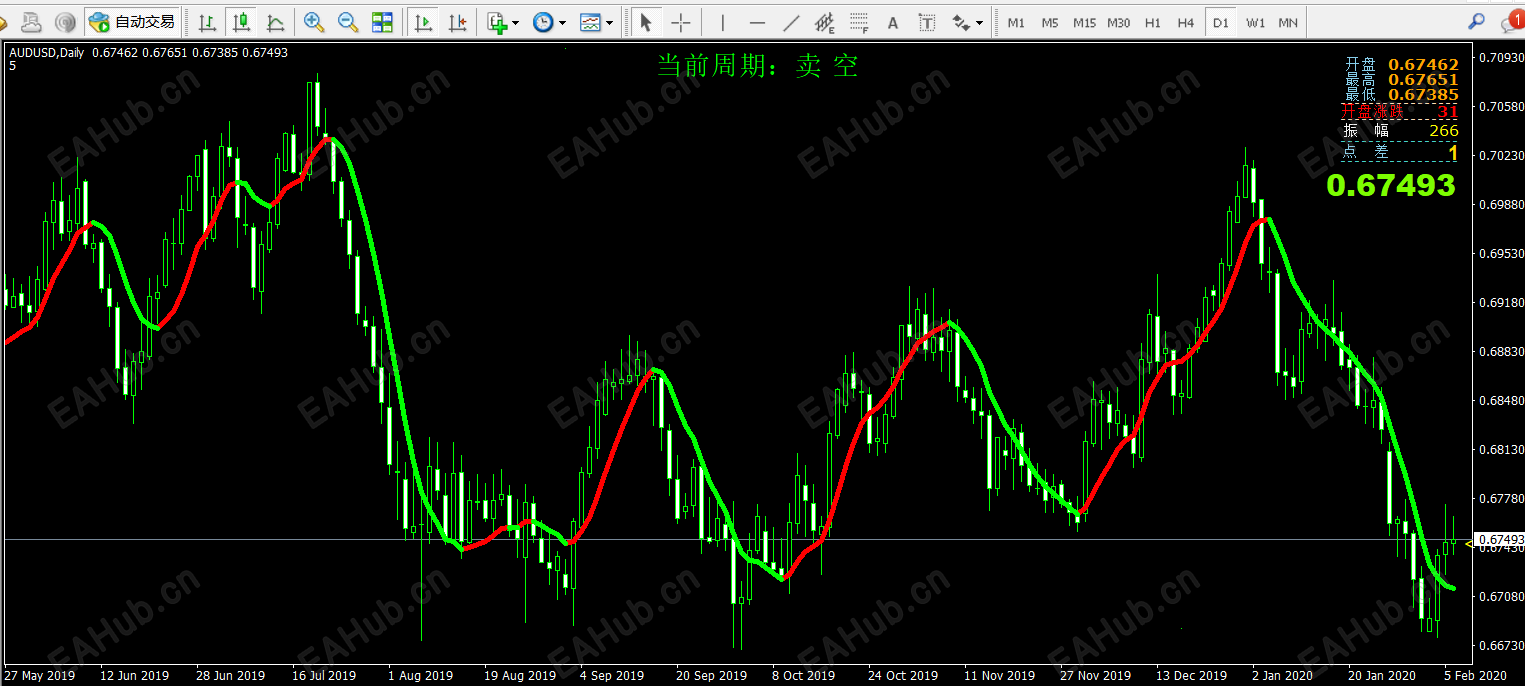Select the D1 daily timeframe
This screenshot has height=686, width=1525.
click(1220, 22)
